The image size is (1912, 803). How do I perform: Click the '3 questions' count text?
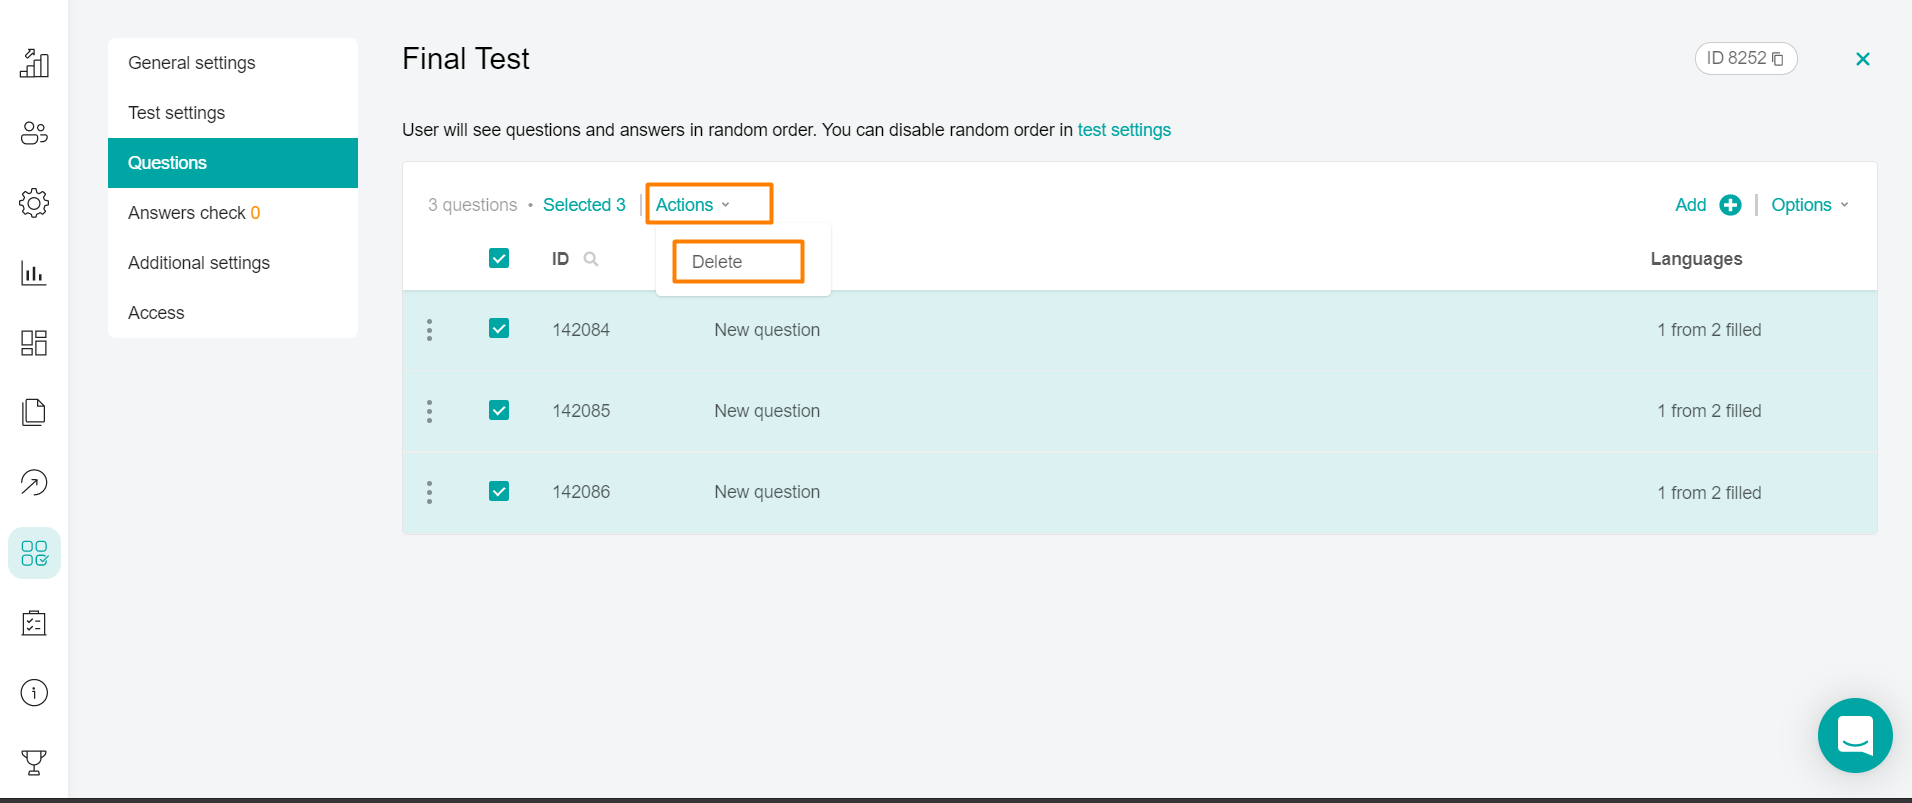(x=473, y=205)
